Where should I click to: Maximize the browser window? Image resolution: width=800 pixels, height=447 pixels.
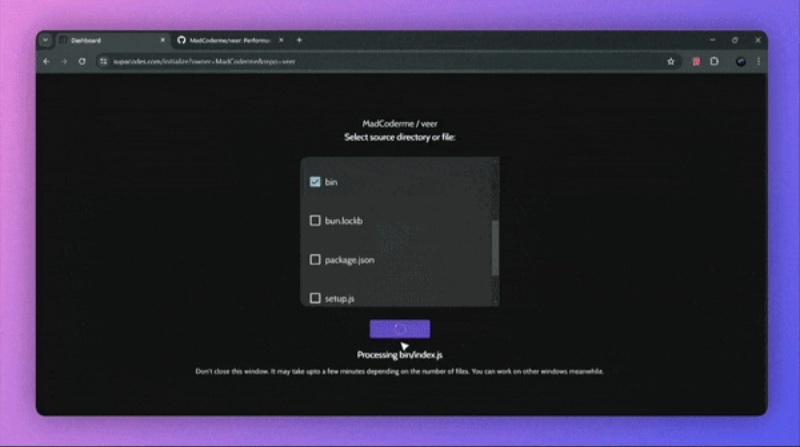(x=735, y=40)
